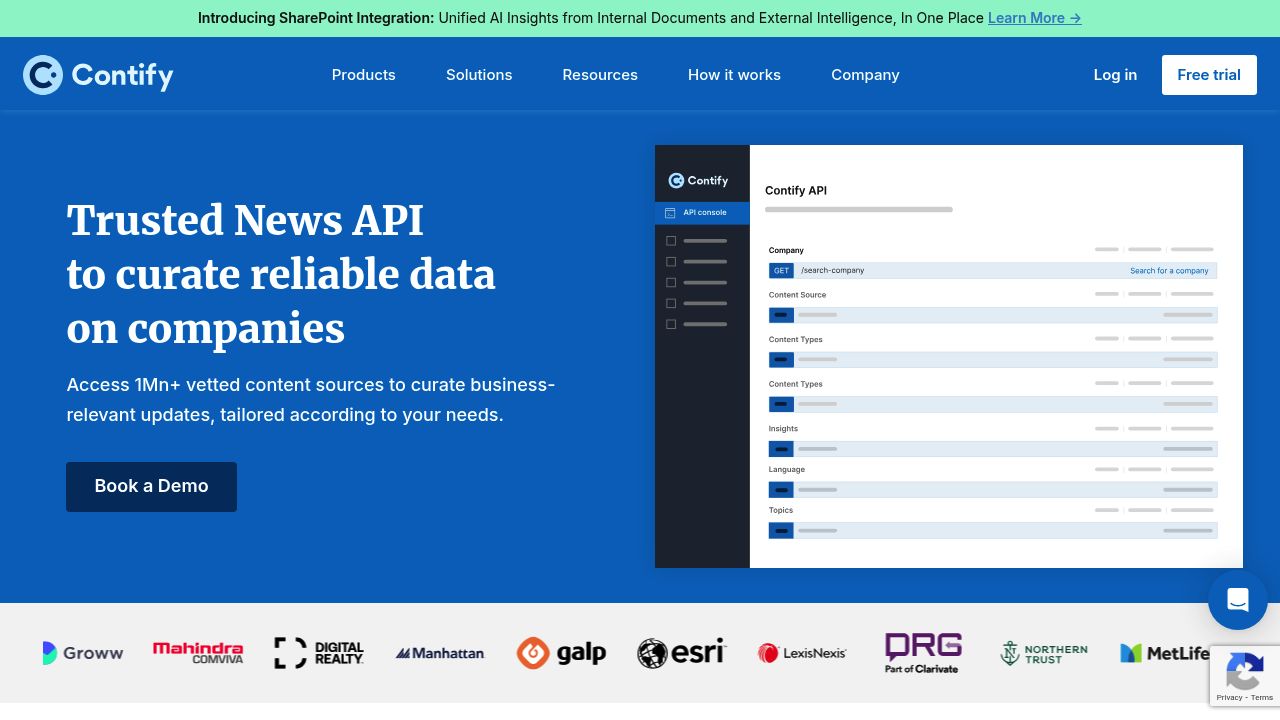Open the Products menu

(364, 75)
